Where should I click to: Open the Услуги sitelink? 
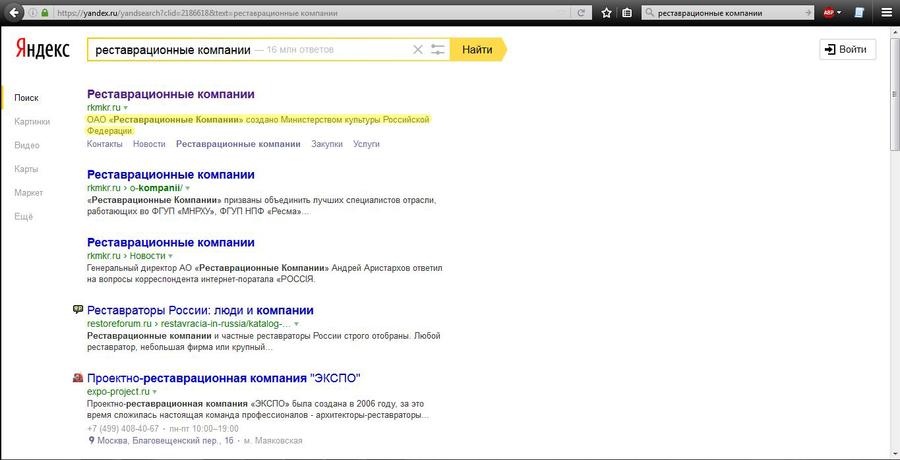[x=366, y=144]
